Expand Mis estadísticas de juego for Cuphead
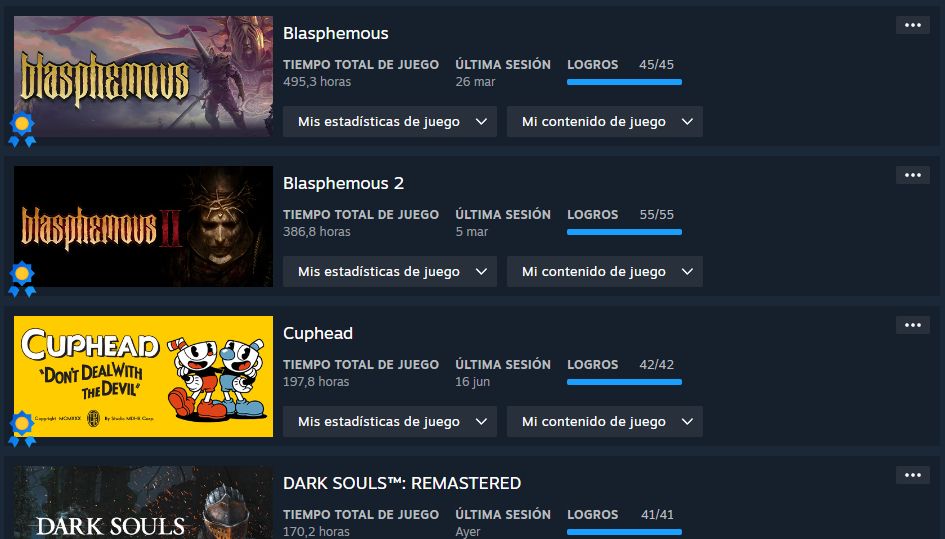 (x=390, y=422)
